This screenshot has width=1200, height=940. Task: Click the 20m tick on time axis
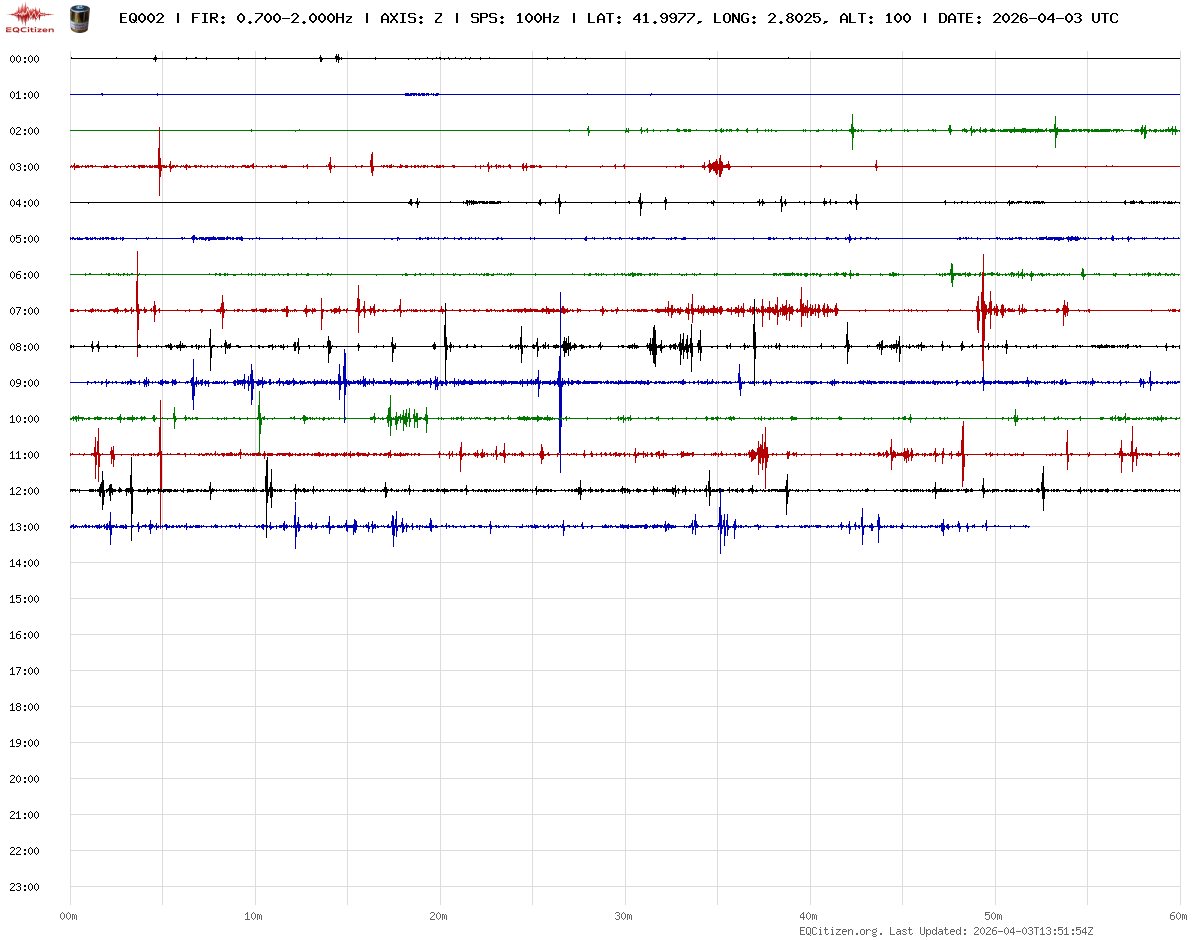439,916
